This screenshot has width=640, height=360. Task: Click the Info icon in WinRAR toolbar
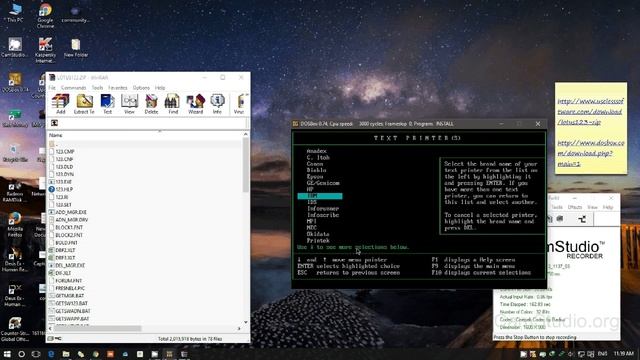(217, 104)
